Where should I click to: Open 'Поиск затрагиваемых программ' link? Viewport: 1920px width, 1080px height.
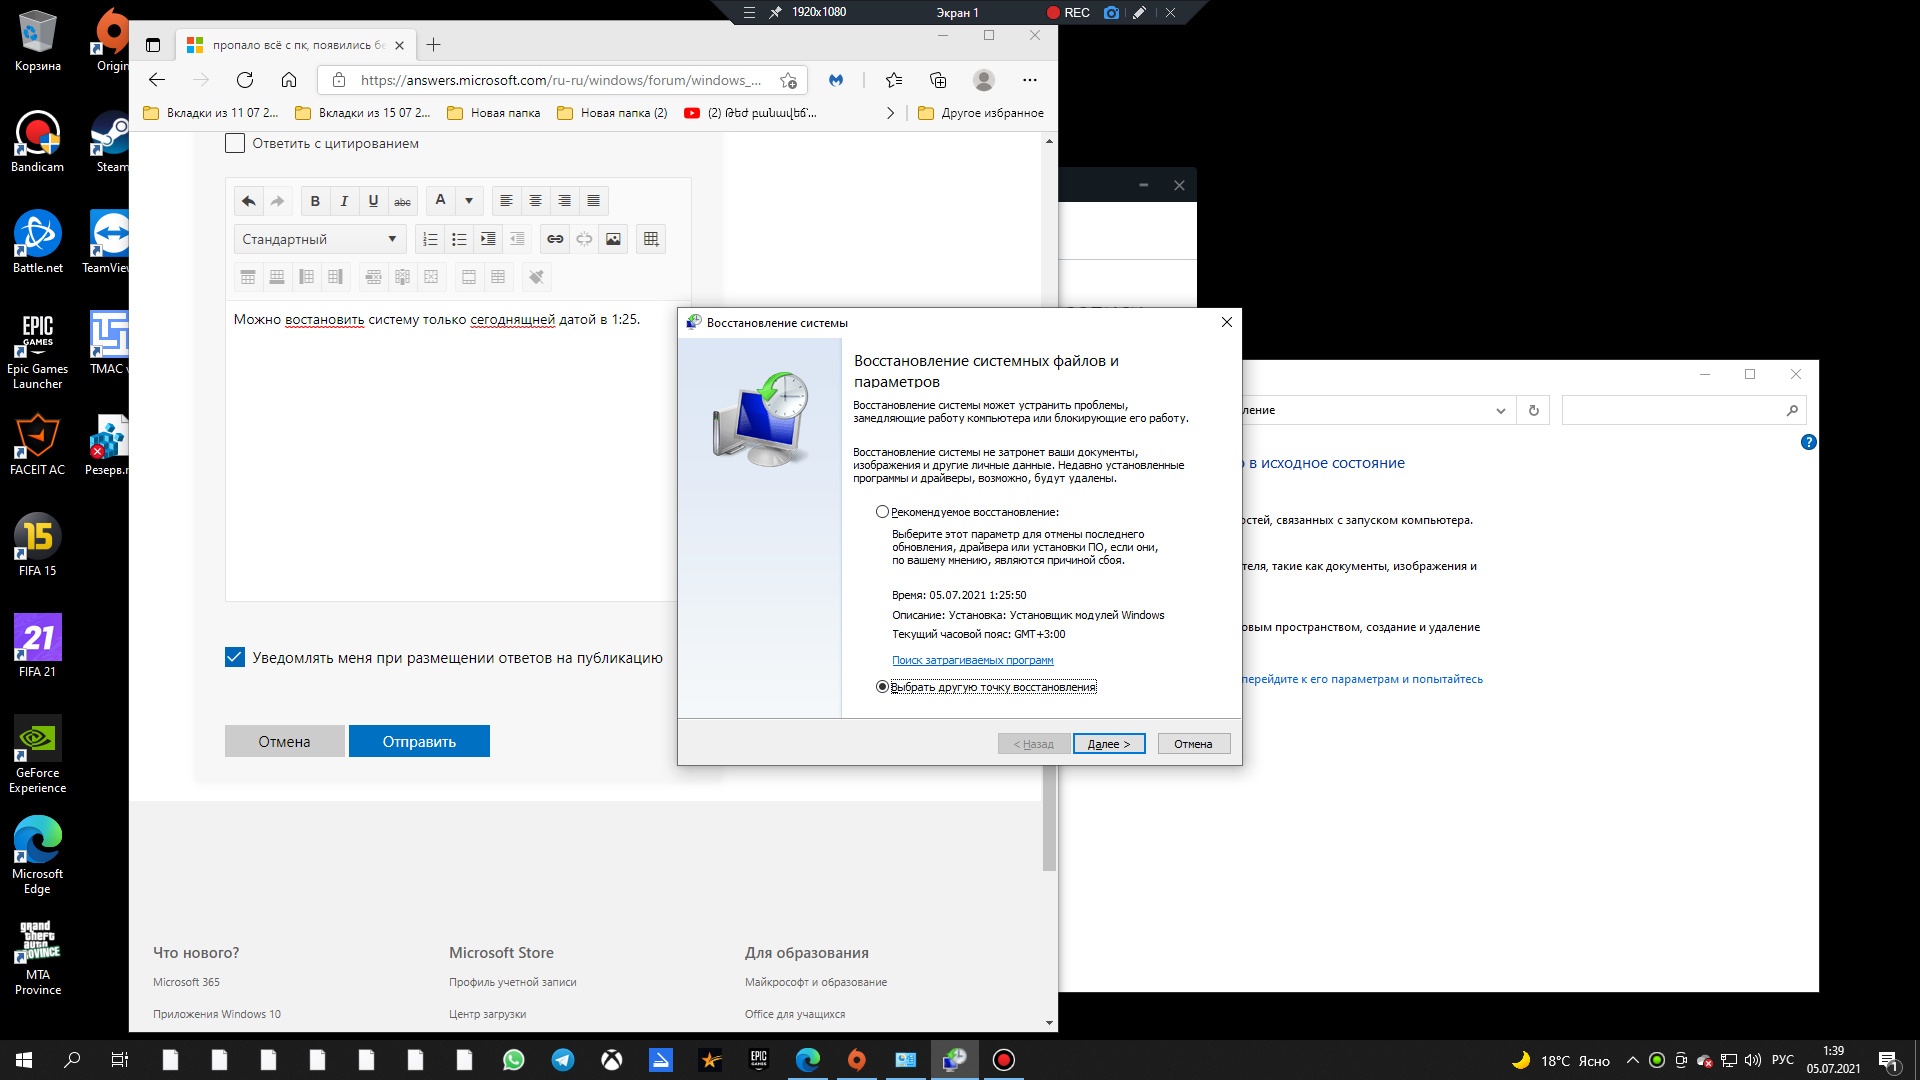972,660
